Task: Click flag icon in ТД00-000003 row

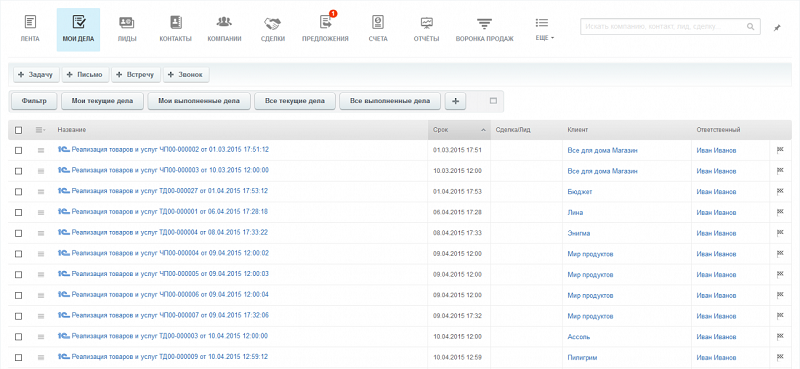Action: [780, 337]
